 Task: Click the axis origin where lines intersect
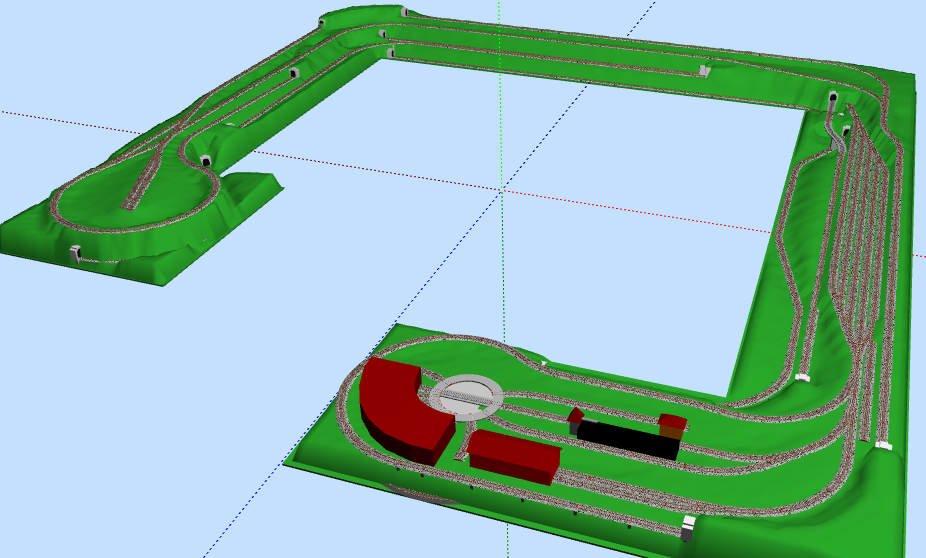pyautogui.click(x=501, y=188)
